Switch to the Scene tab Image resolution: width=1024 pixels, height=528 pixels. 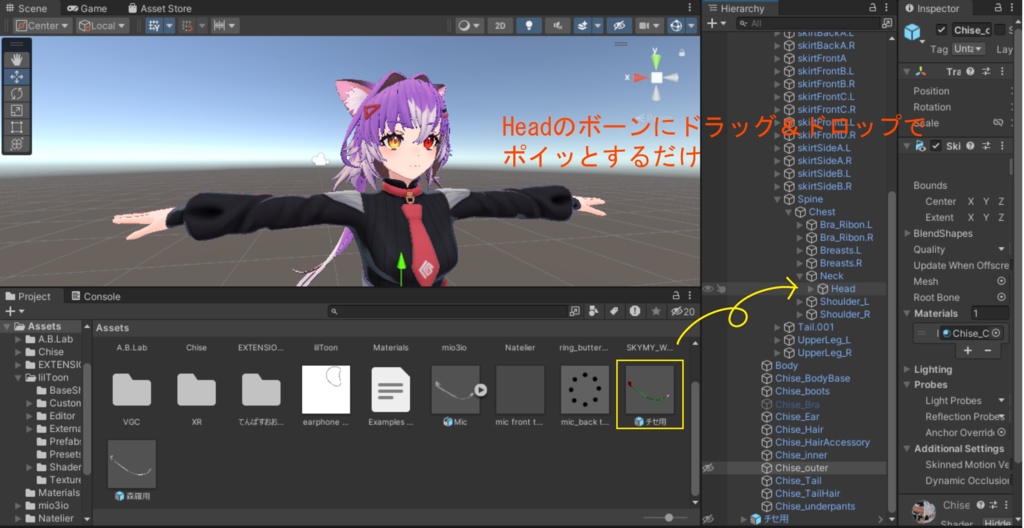tap(26, 8)
